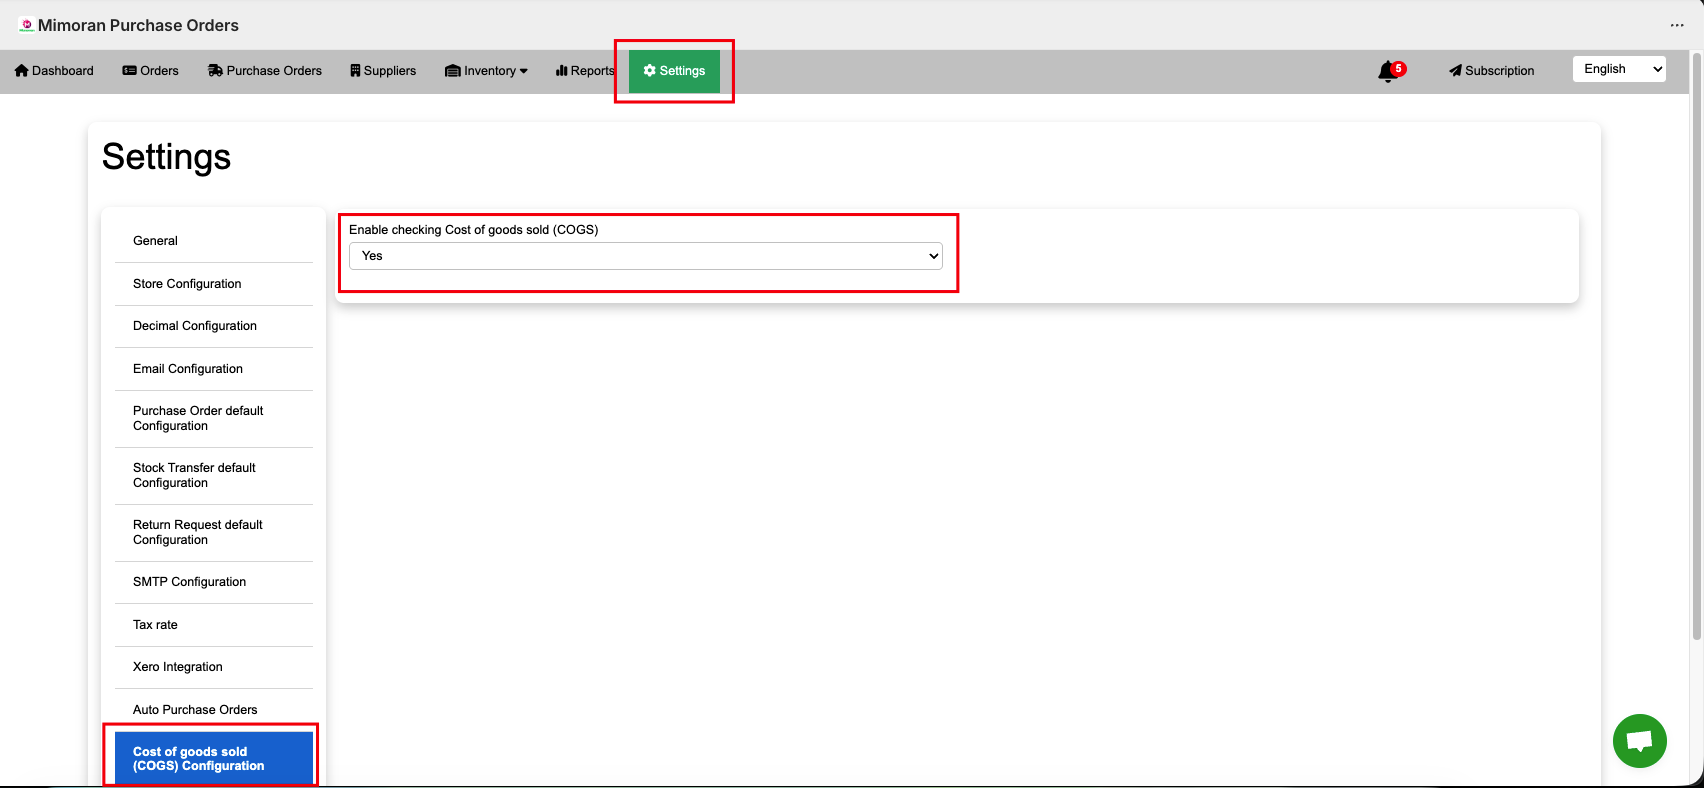This screenshot has height=788, width=1704.
Task: Select the green Settings tab
Action: 674,71
